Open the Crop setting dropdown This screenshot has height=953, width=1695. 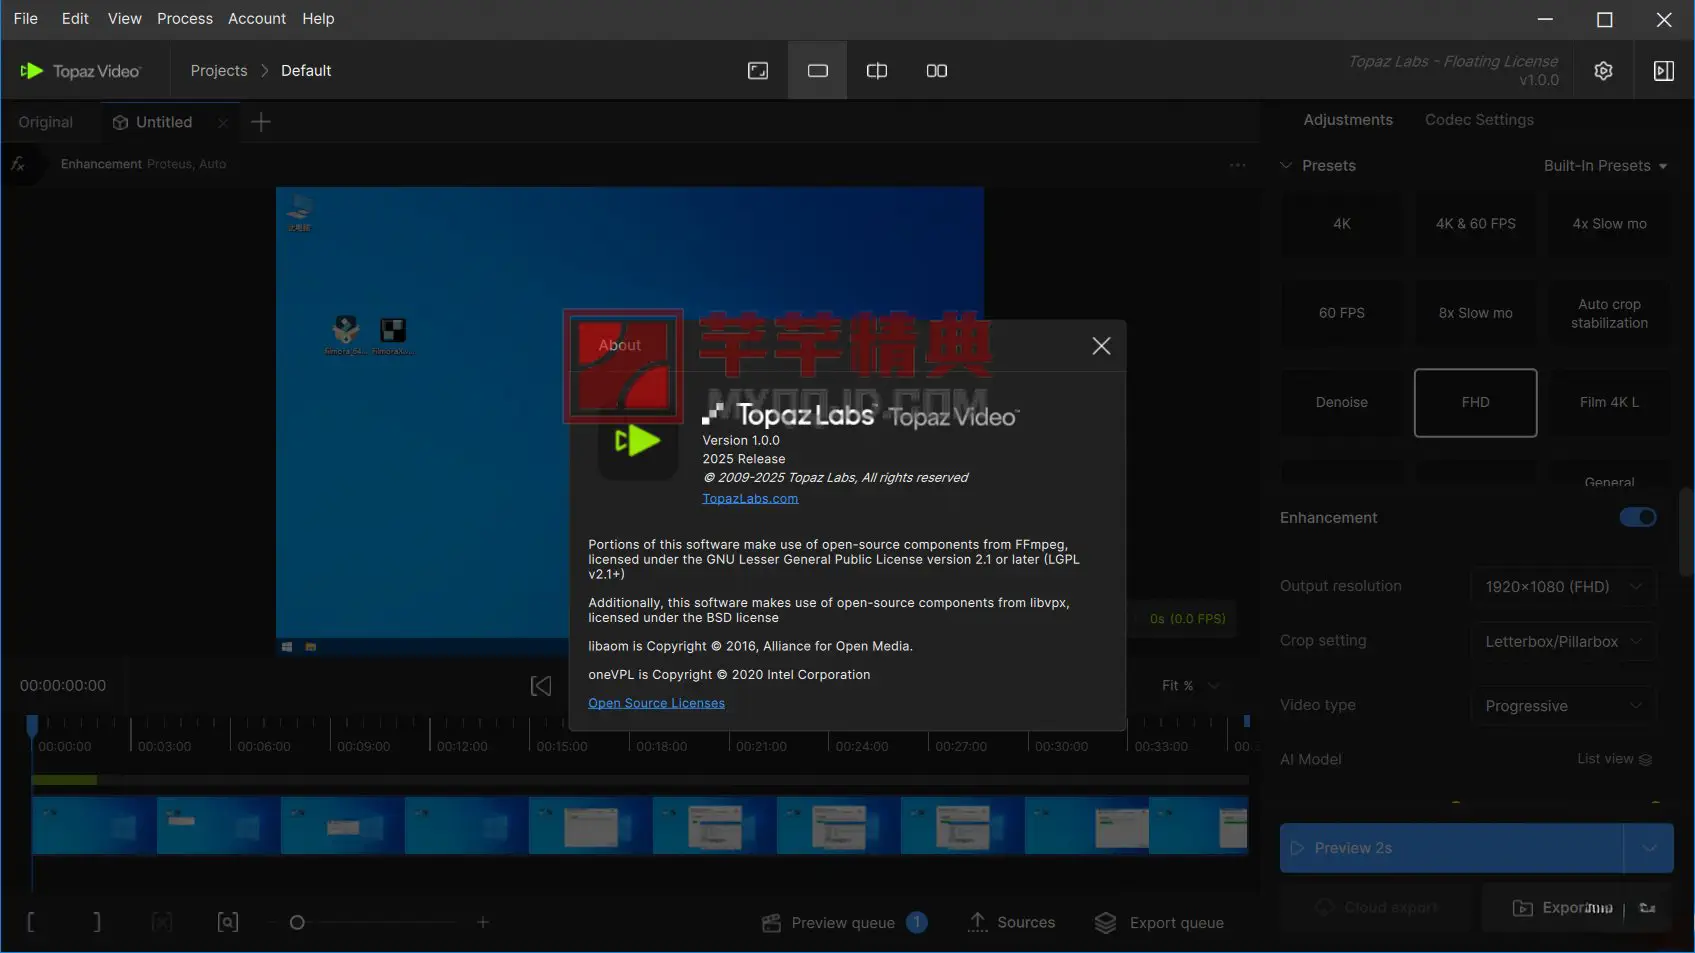1563,642
